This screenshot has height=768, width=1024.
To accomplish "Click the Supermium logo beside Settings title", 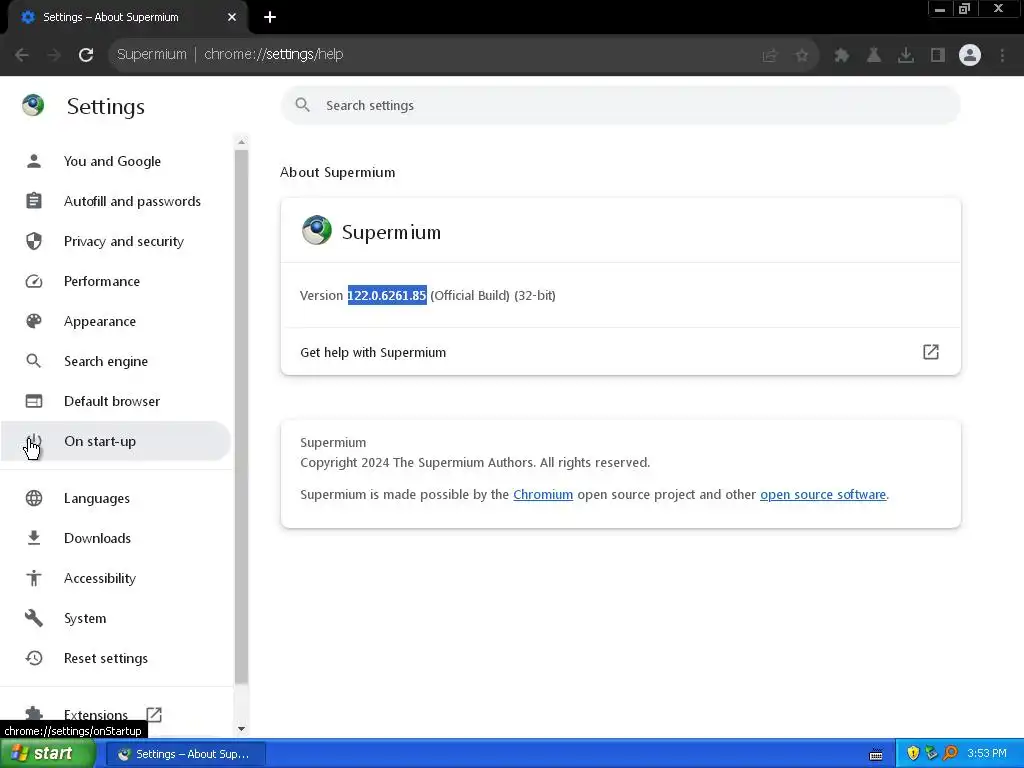I will [33, 105].
